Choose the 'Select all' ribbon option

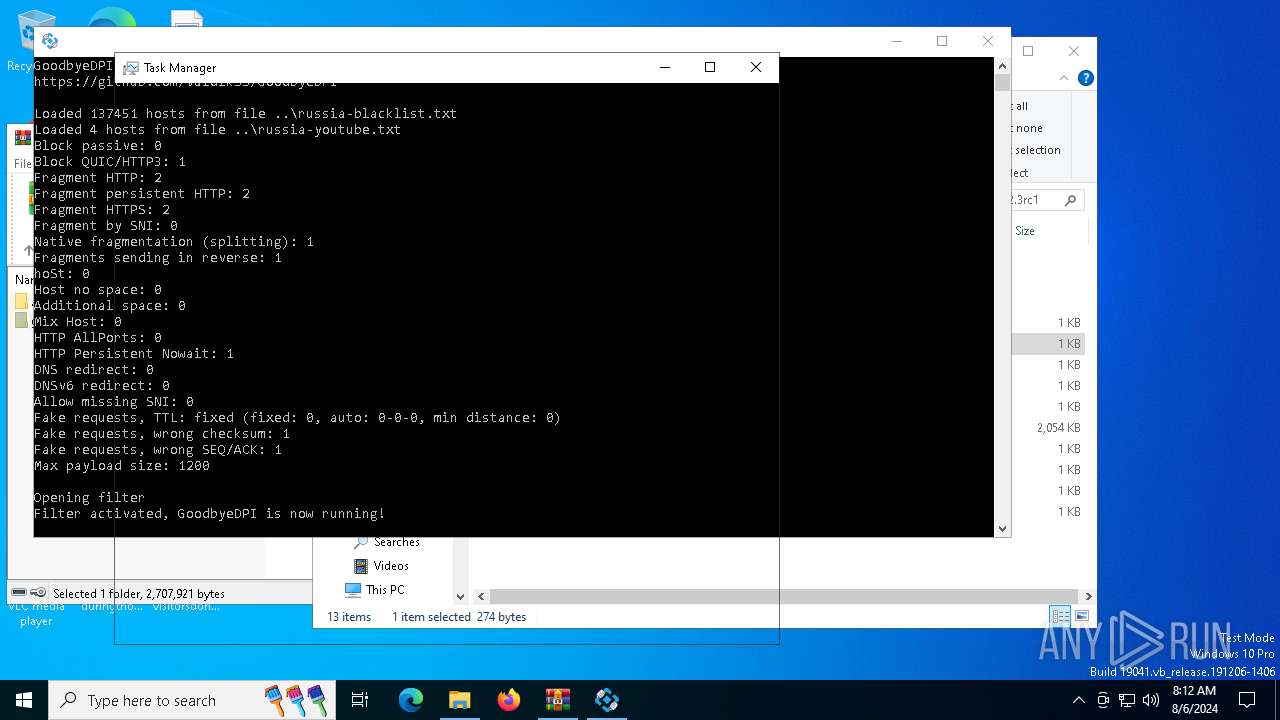coord(1020,106)
